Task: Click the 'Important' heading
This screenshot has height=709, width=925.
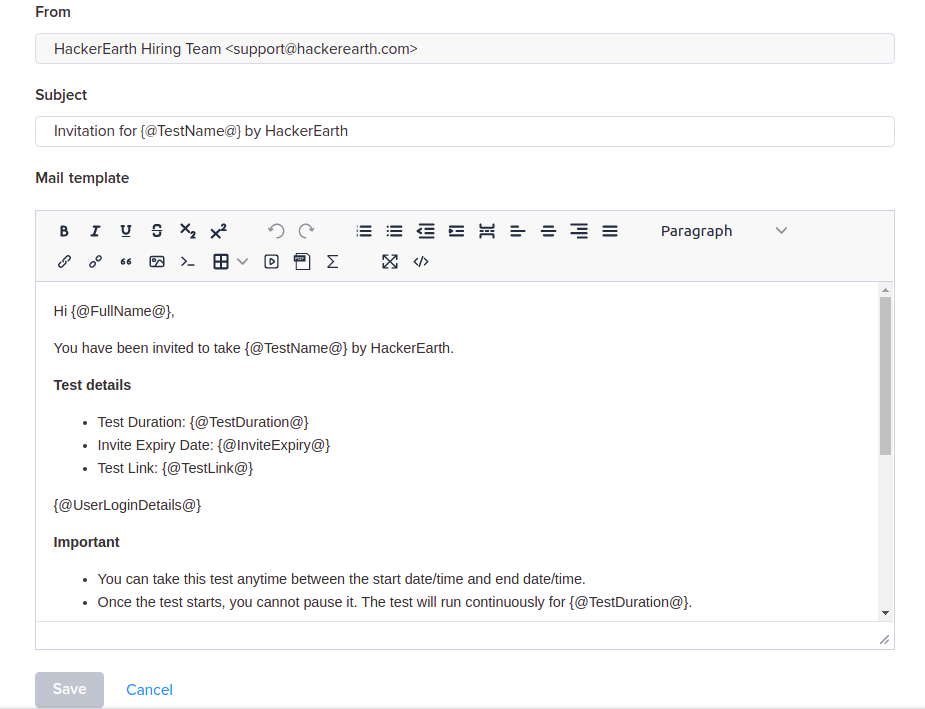Action: point(86,542)
